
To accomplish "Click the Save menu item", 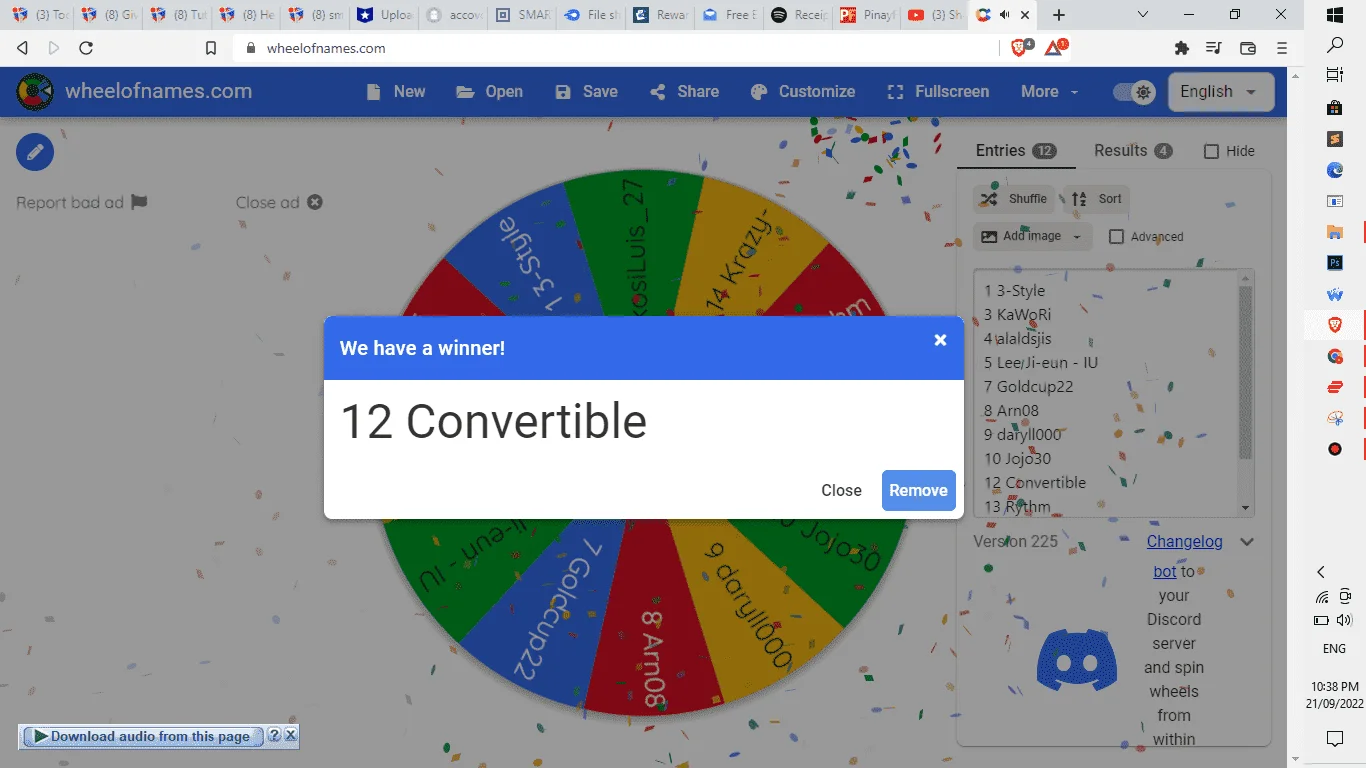I will click(587, 92).
